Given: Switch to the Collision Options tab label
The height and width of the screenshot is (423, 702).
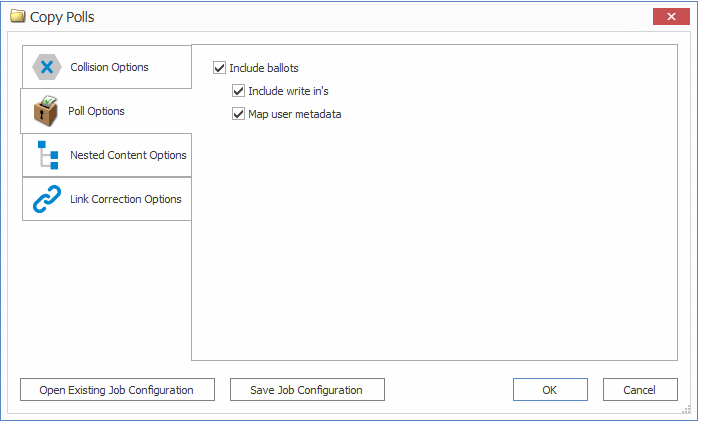Looking at the screenshot, I should 109,67.
